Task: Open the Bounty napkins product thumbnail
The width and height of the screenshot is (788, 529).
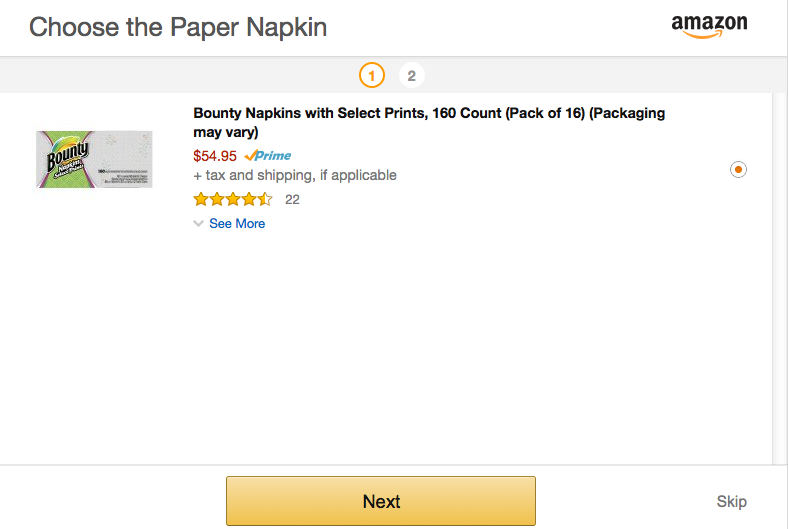Action: 94,159
